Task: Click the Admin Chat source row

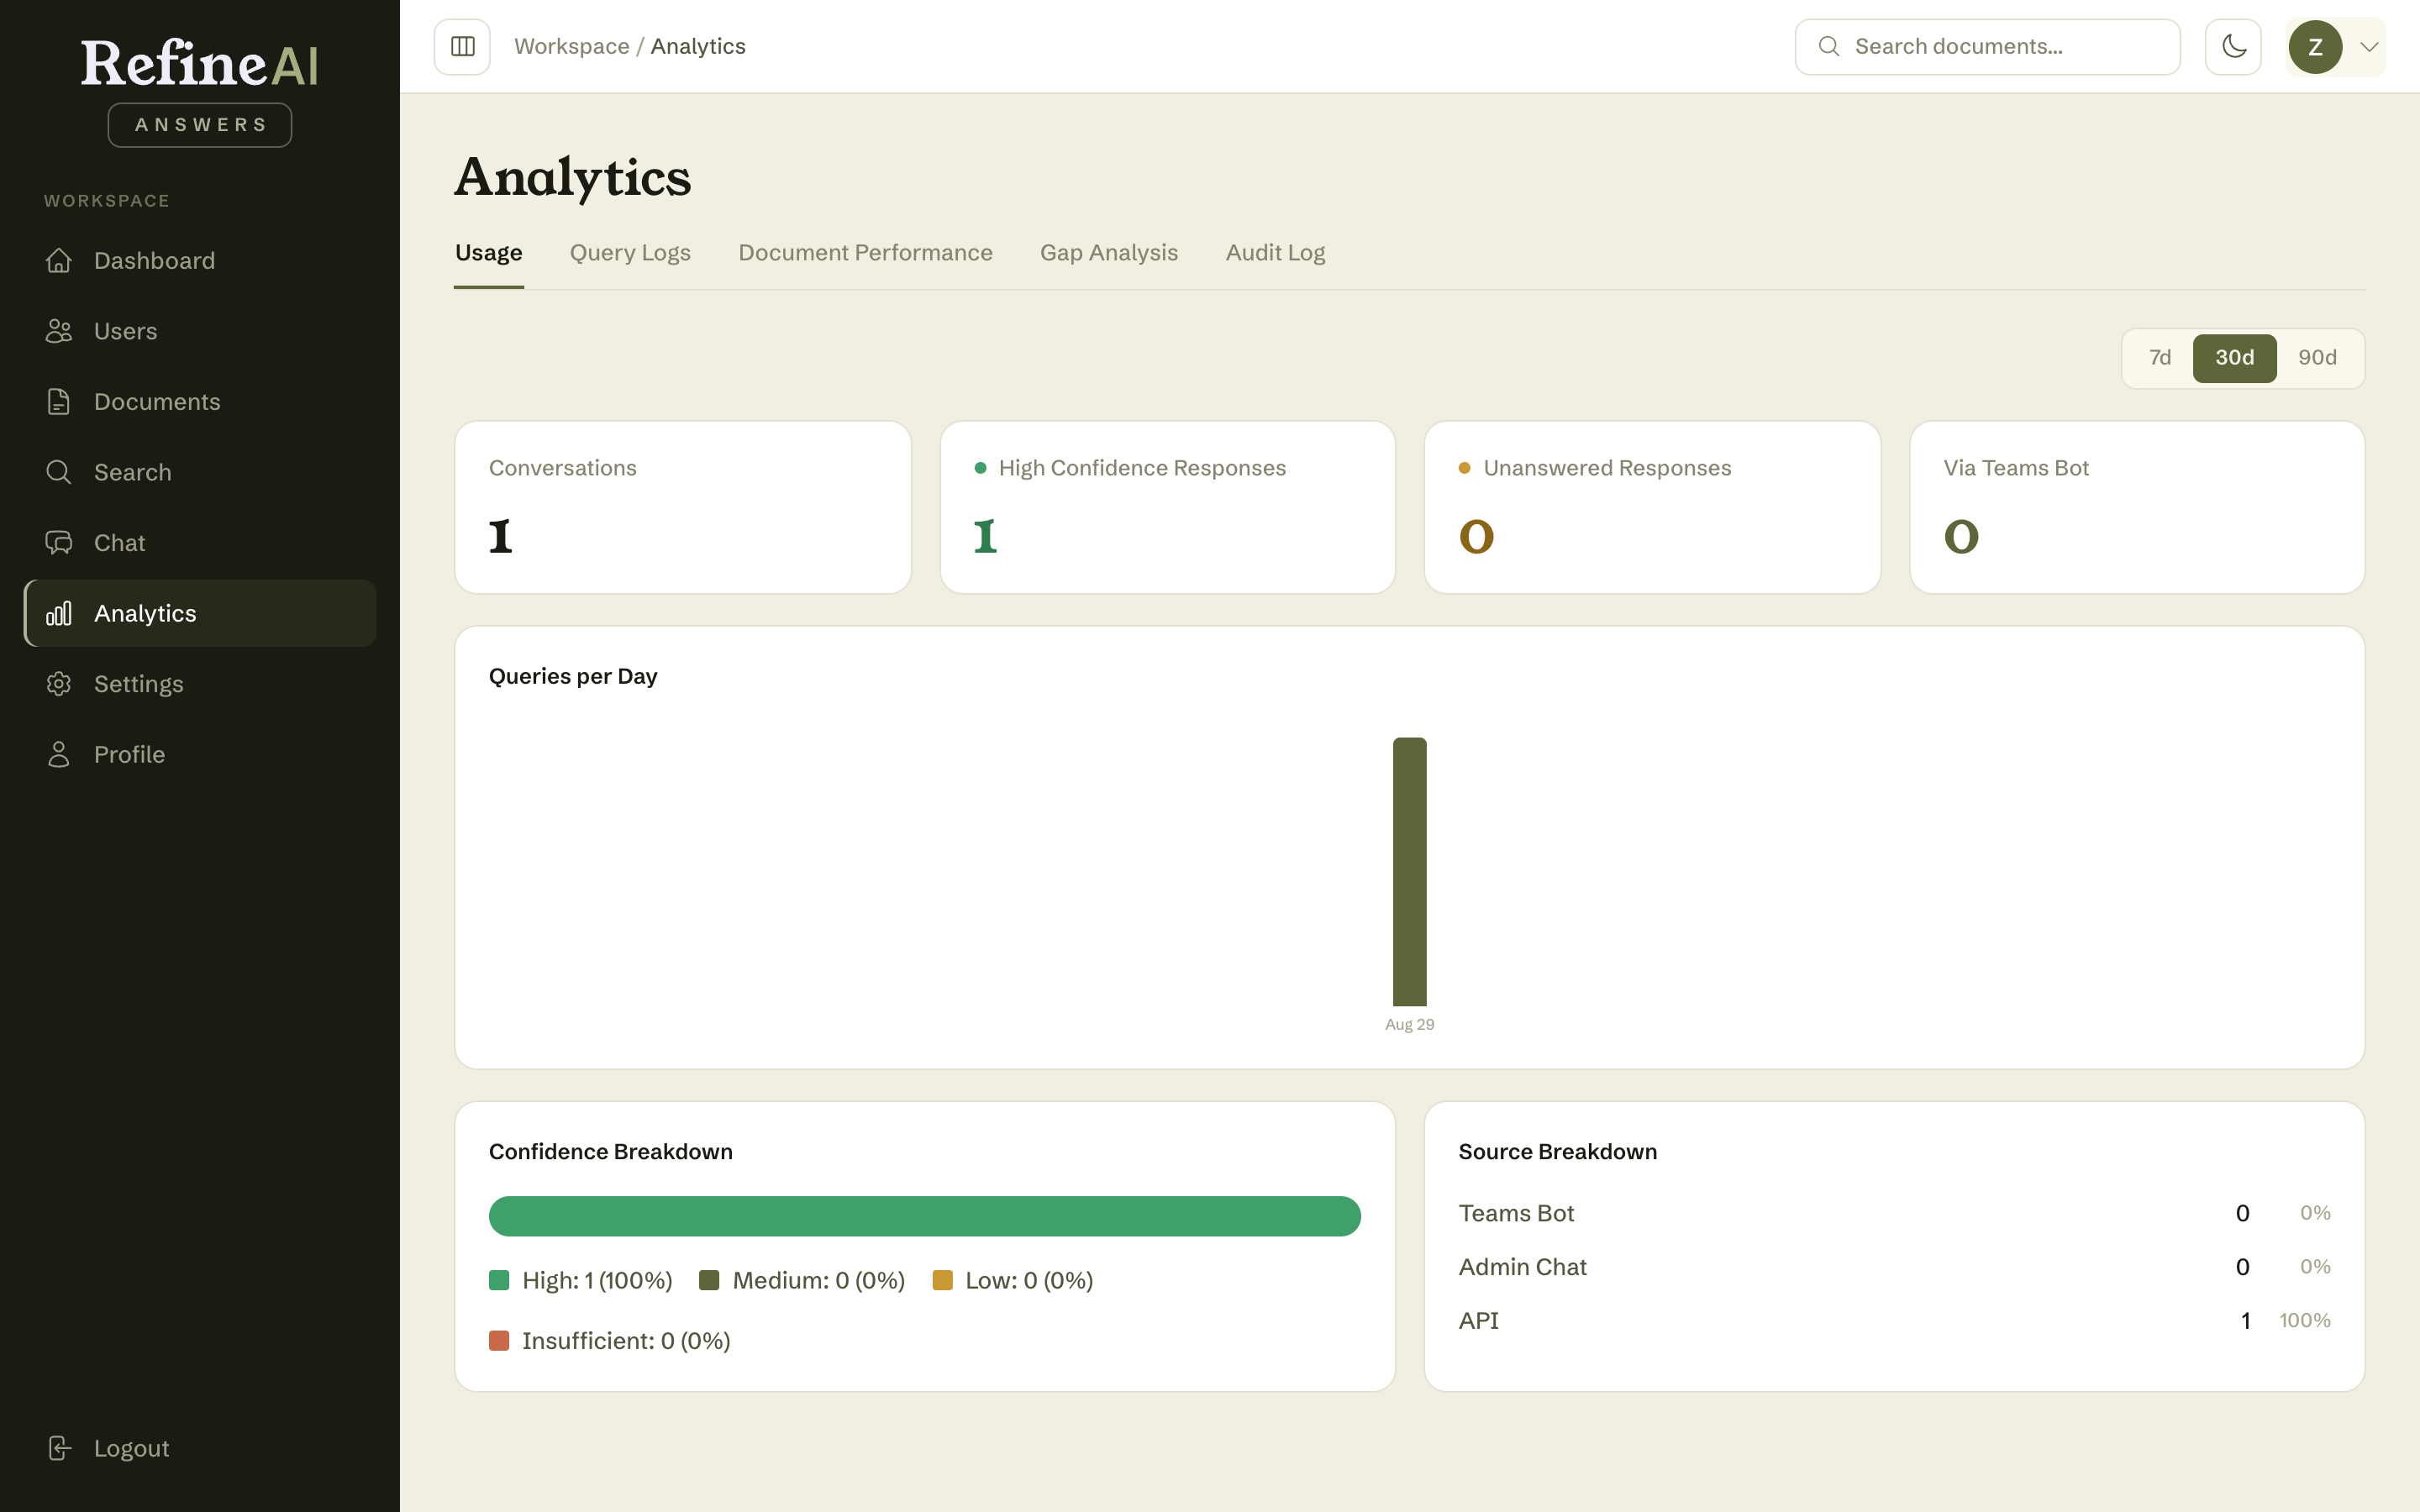Action: (x=1894, y=1267)
